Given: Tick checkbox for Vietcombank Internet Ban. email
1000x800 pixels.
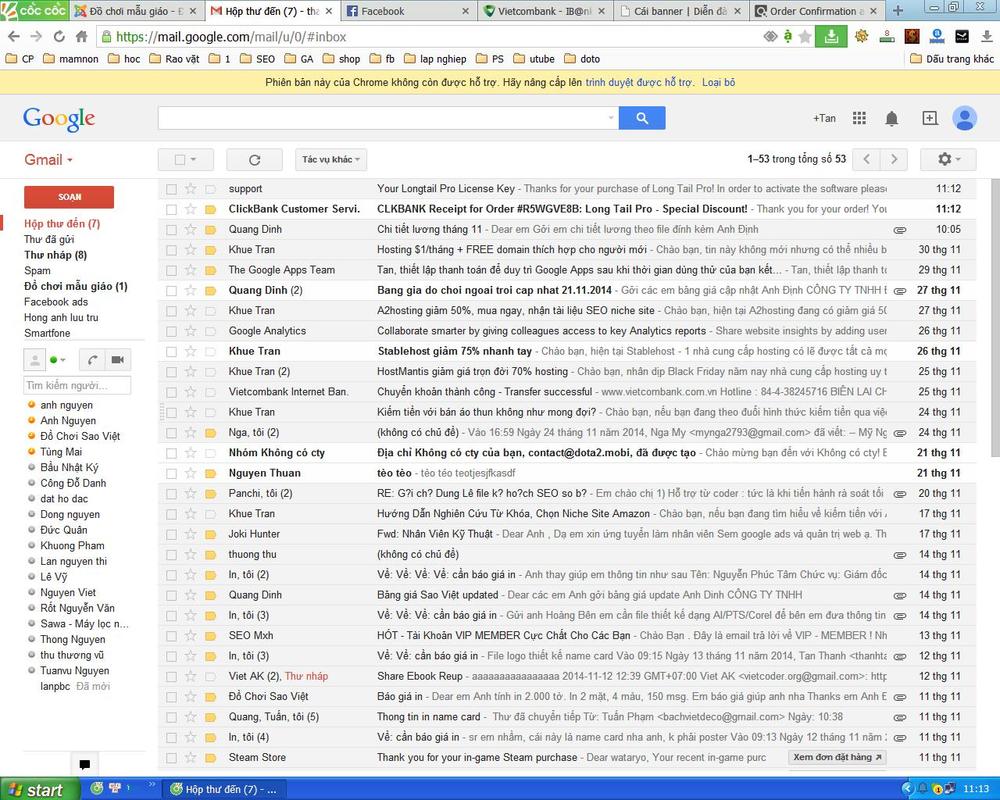Looking at the screenshot, I should [x=171, y=392].
